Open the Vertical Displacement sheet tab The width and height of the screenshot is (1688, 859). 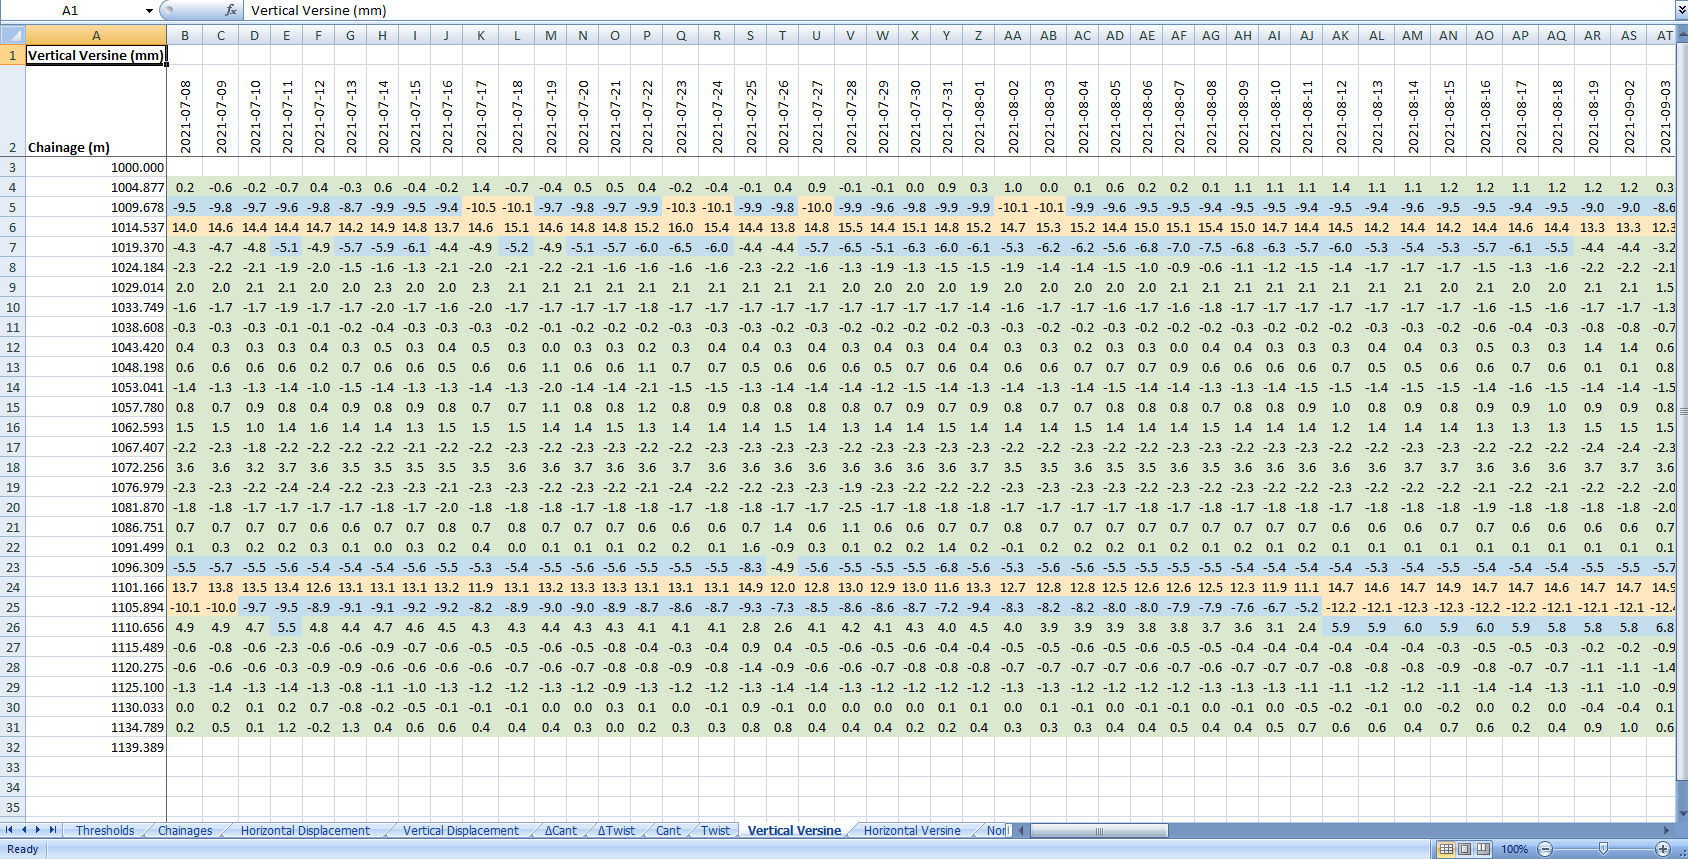point(461,831)
